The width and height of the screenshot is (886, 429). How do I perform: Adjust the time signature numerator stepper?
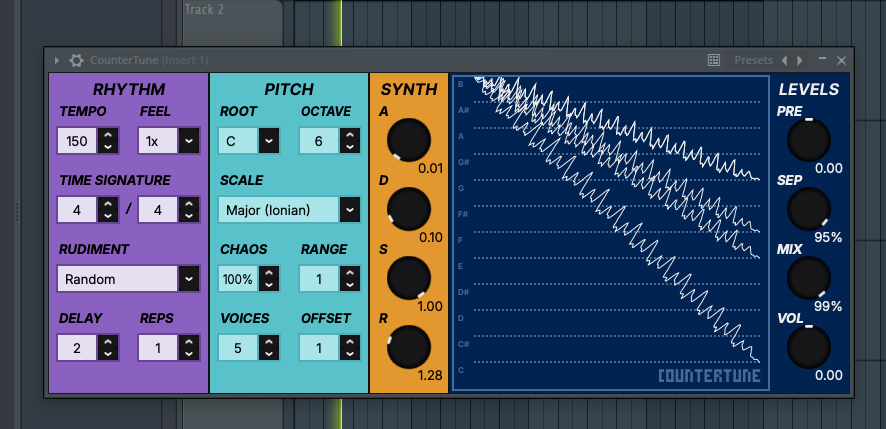[x=108, y=210]
